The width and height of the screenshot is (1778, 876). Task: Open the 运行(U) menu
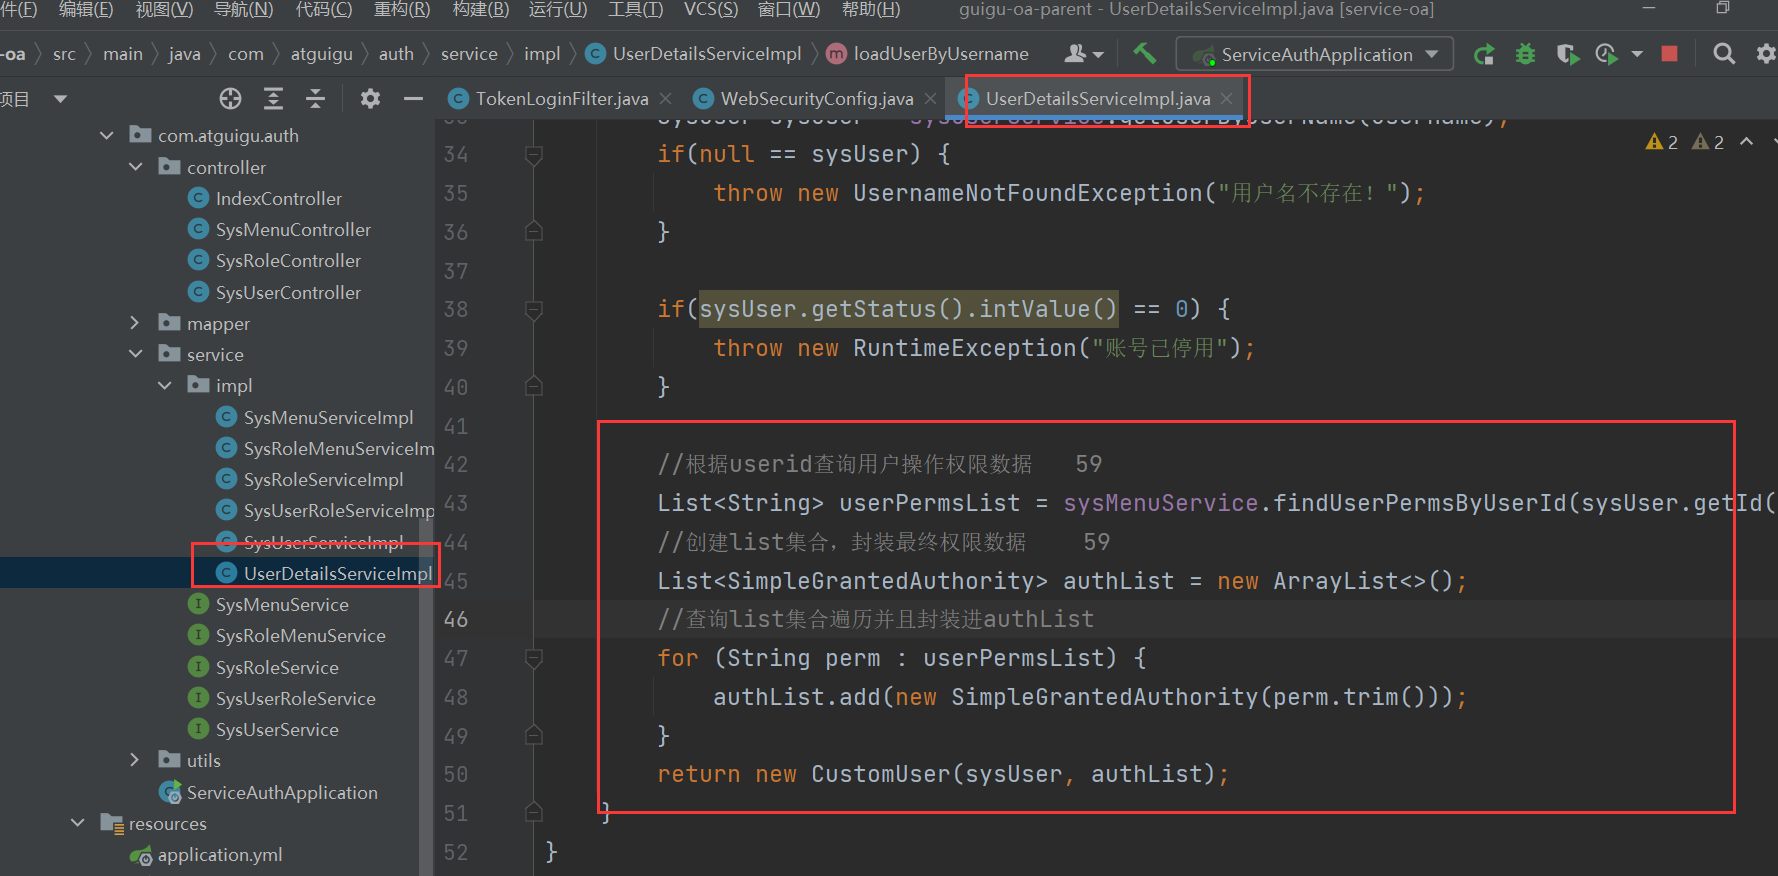[x=558, y=9]
